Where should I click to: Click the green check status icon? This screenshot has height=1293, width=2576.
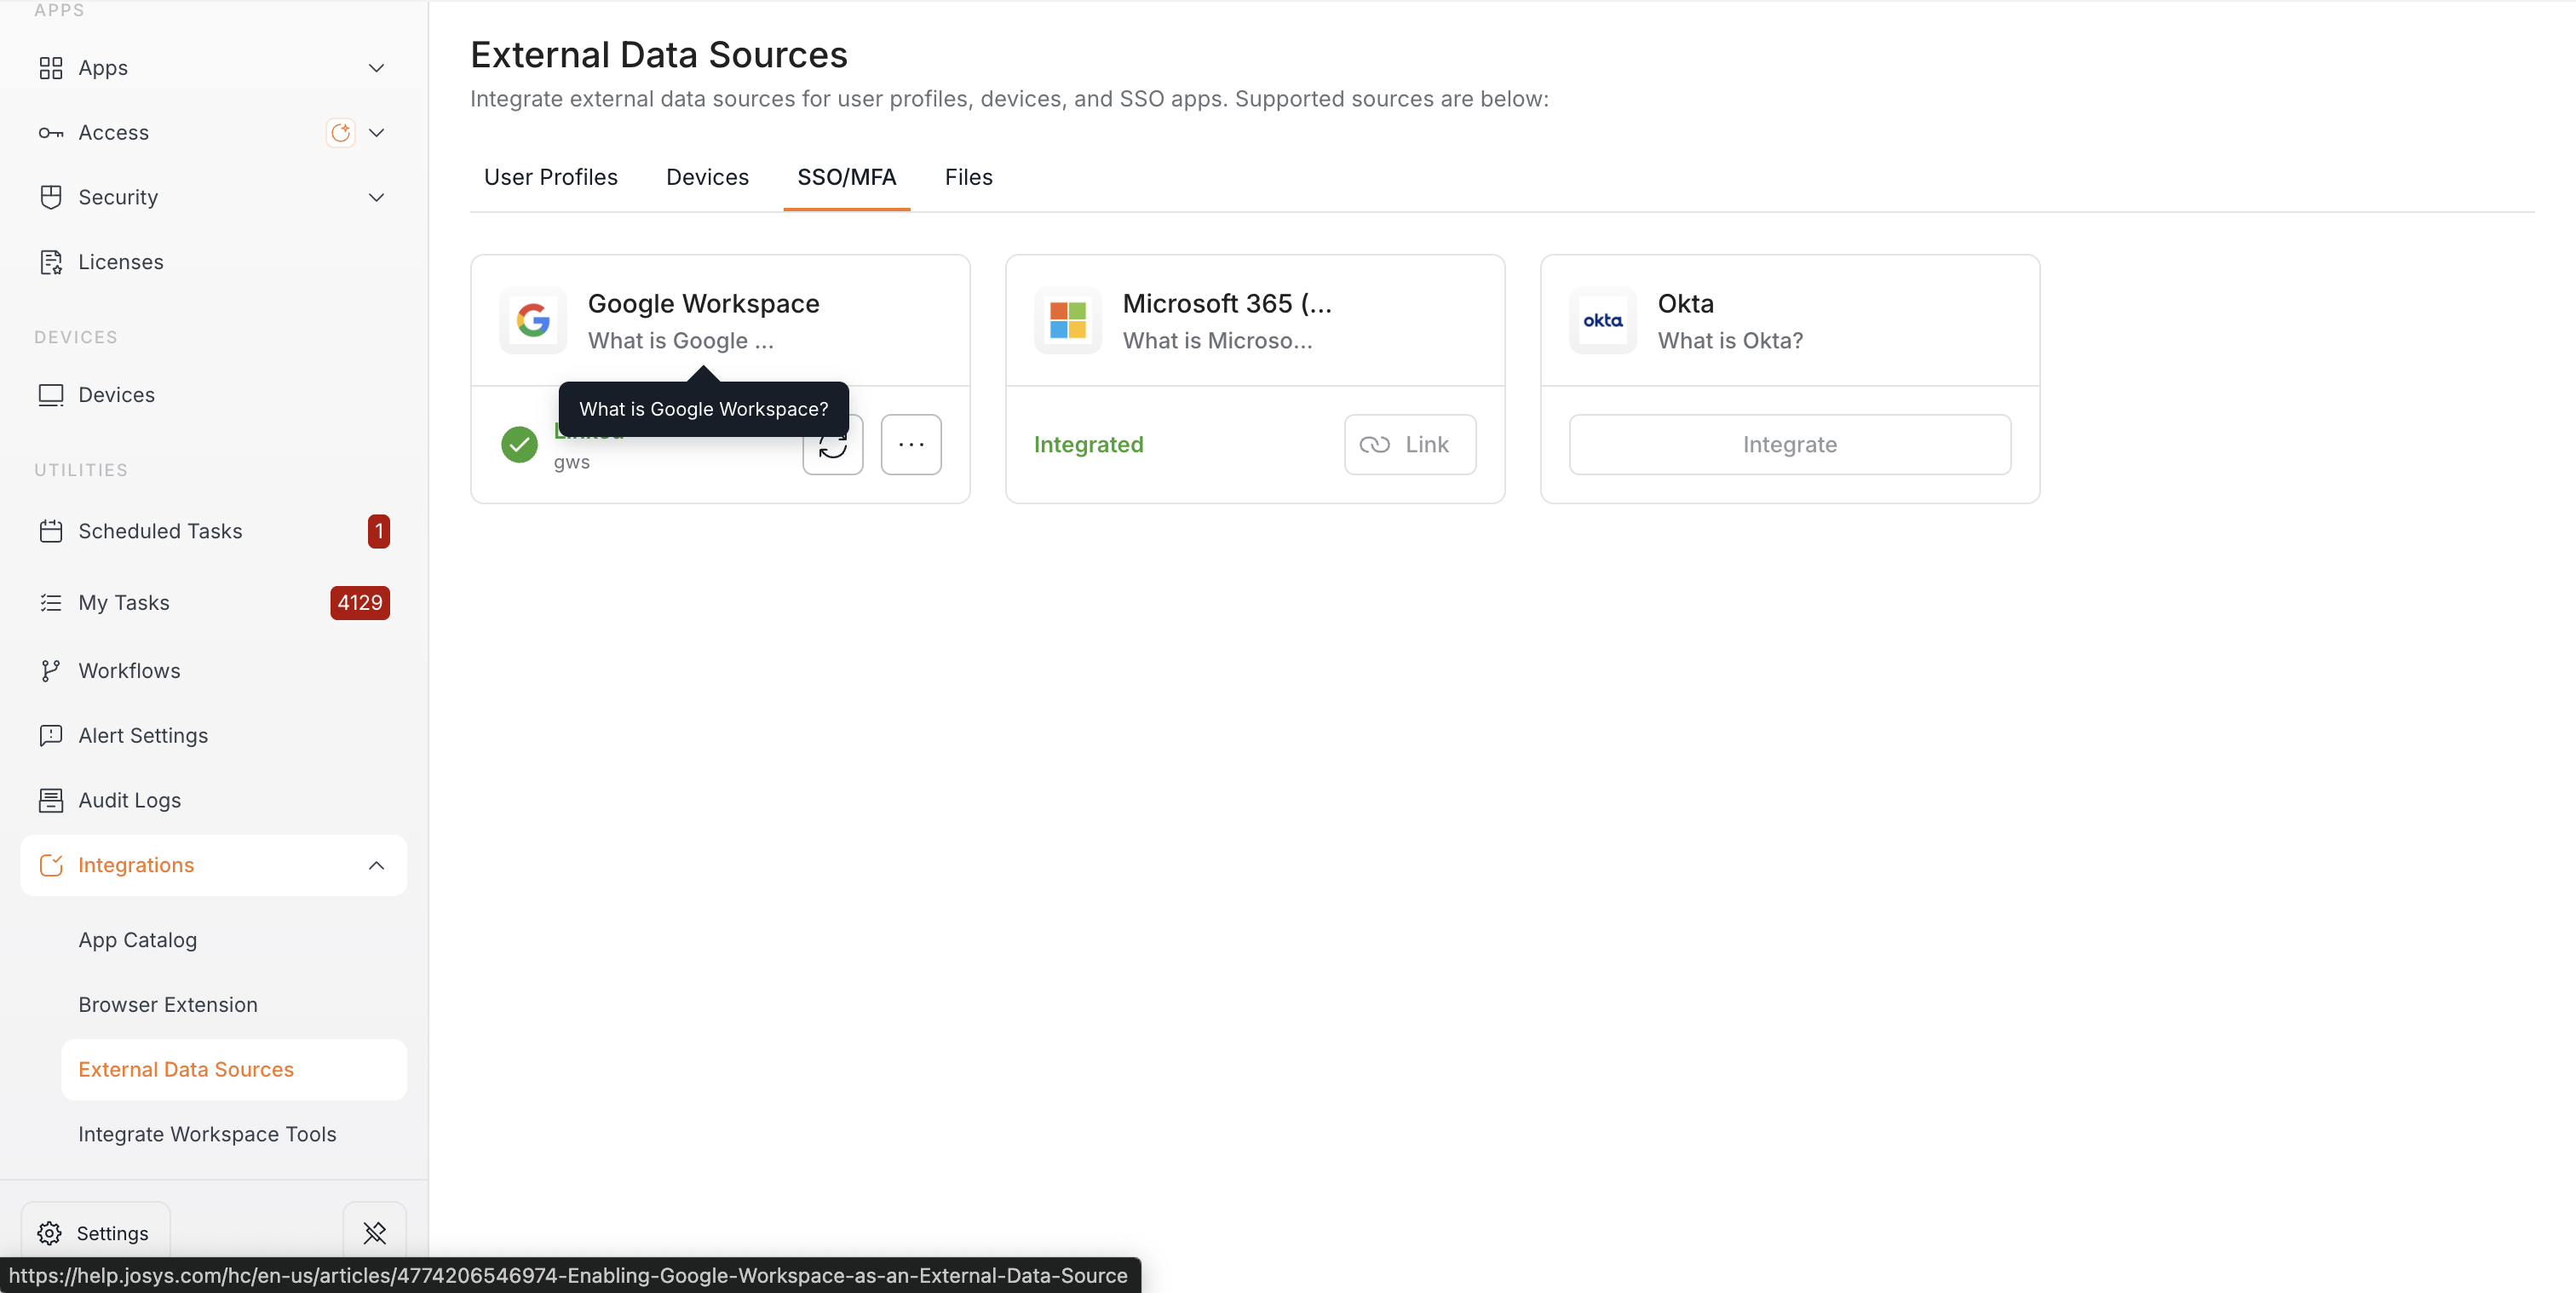tap(519, 444)
